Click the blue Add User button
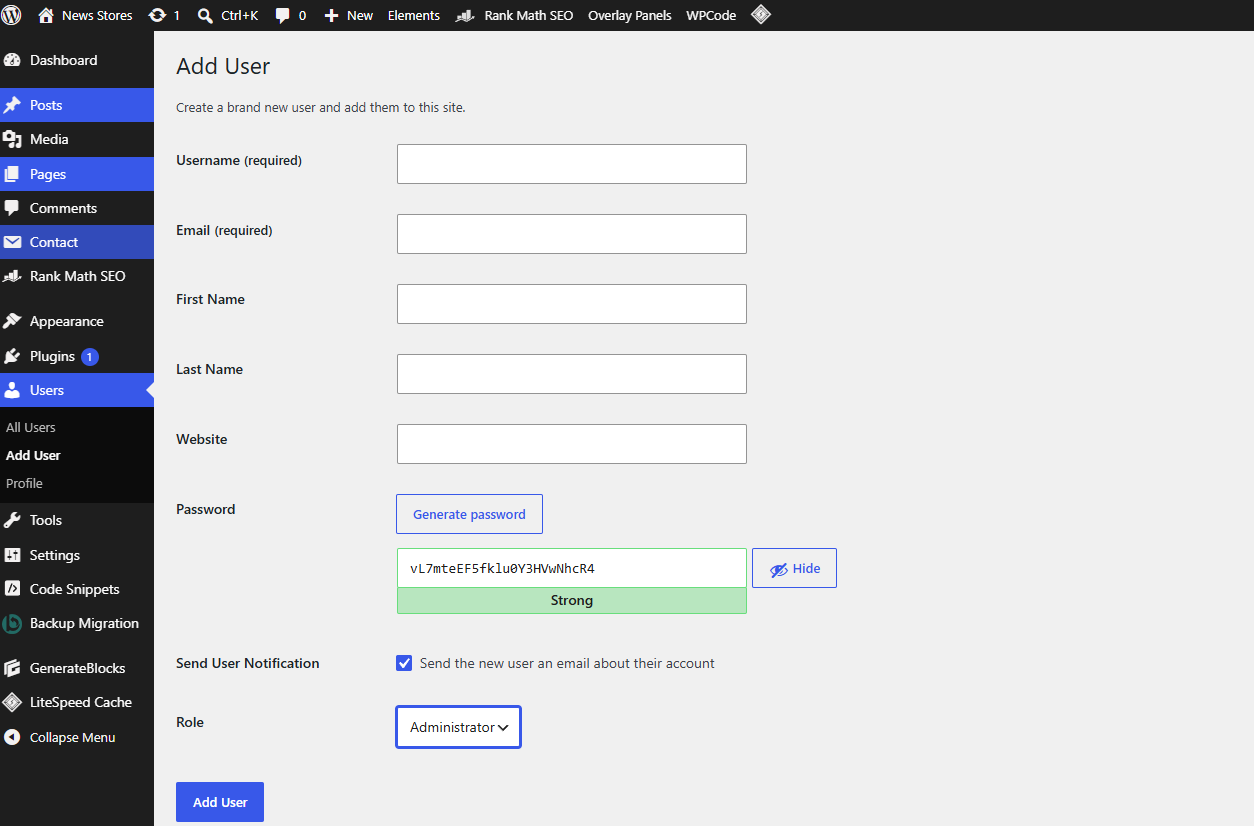The height and width of the screenshot is (826, 1254). pyautogui.click(x=220, y=802)
